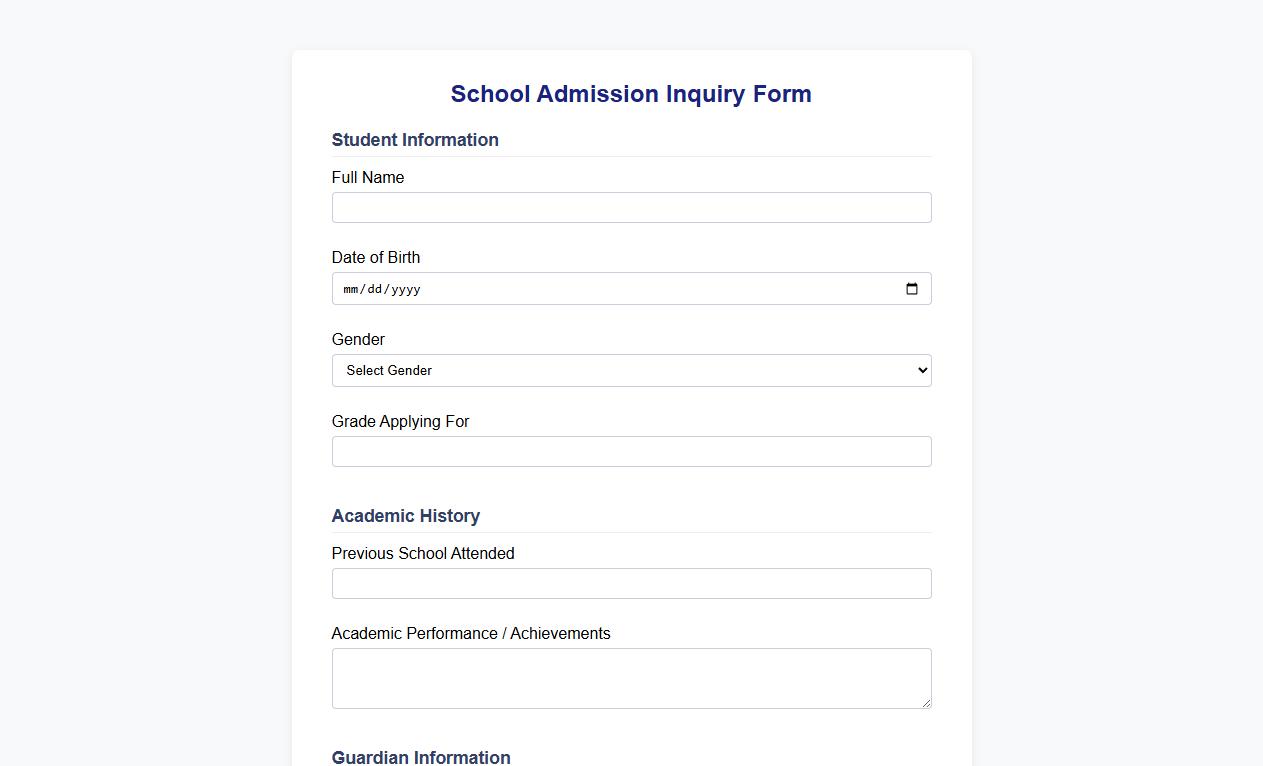1263x766 pixels.
Task: Click the mm segment of Date of Birth
Action: pyautogui.click(x=352, y=289)
